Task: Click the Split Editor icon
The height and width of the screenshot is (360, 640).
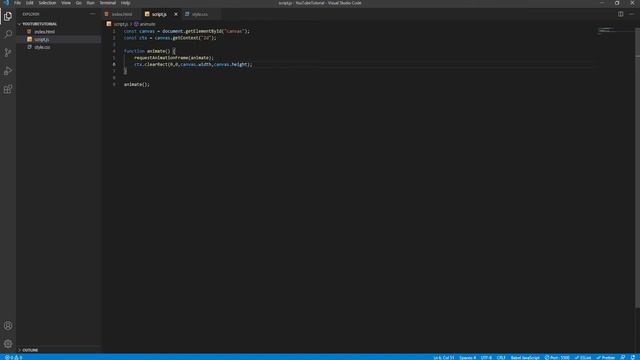Action: [620, 14]
